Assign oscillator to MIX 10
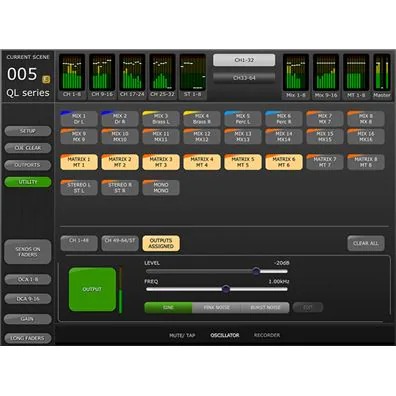Viewport: 396px width, 396px height. pos(120,136)
